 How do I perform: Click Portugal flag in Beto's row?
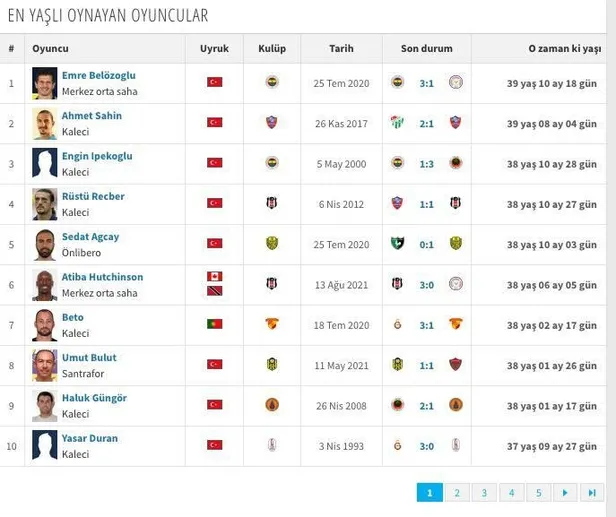[x=214, y=324]
